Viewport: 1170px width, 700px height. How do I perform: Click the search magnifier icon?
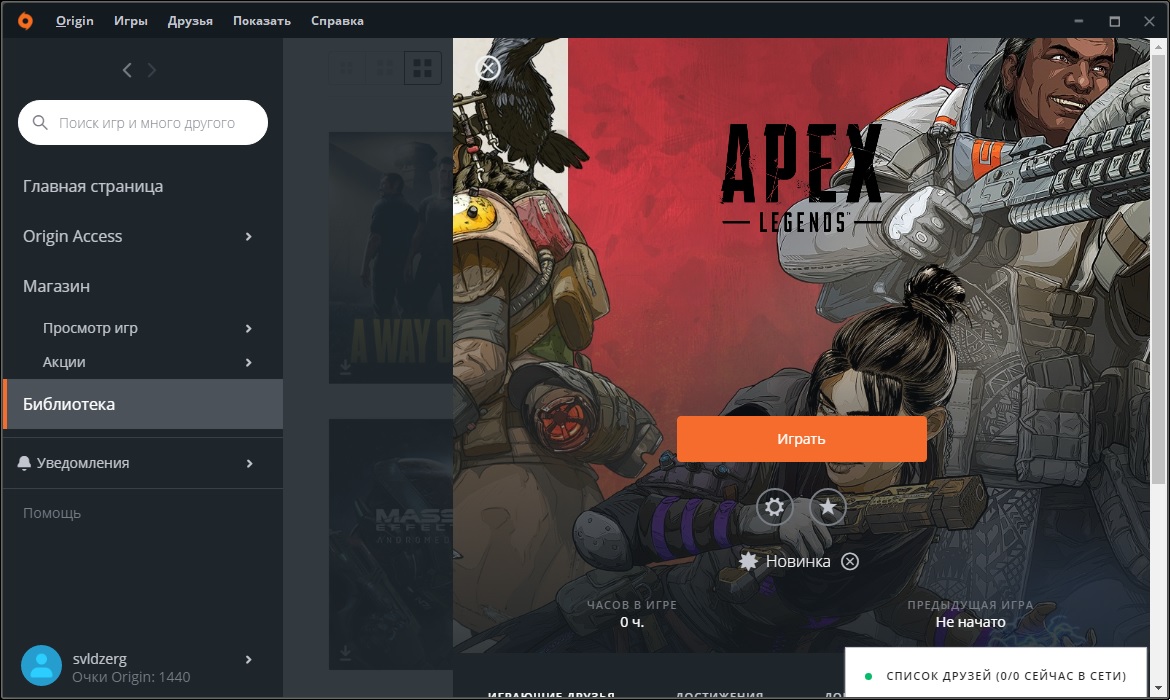[x=40, y=122]
